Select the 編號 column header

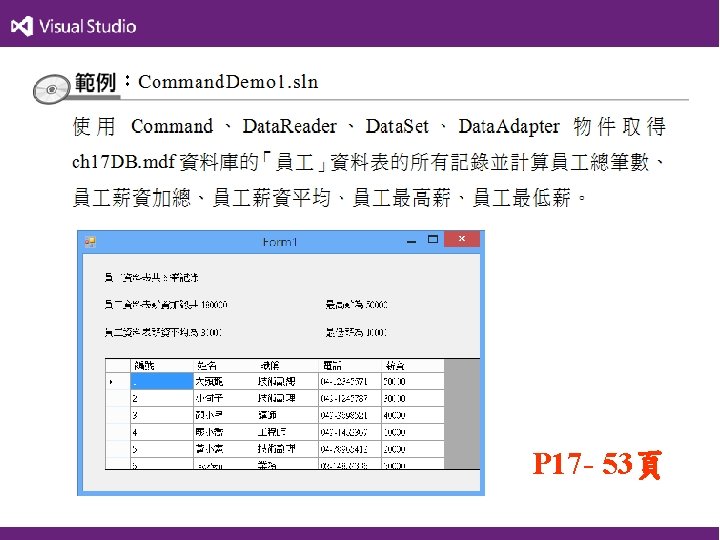(162, 366)
